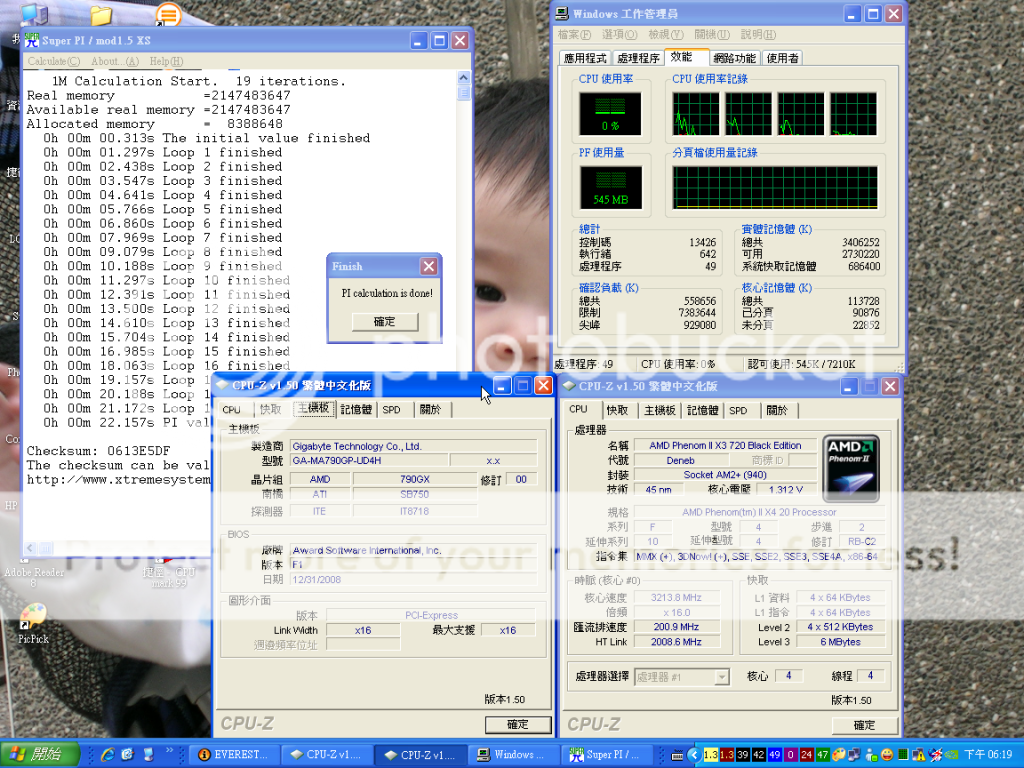Click Super PI horizontal scrollbar left arrow
This screenshot has height=768, width=1024.
(30, 549)
